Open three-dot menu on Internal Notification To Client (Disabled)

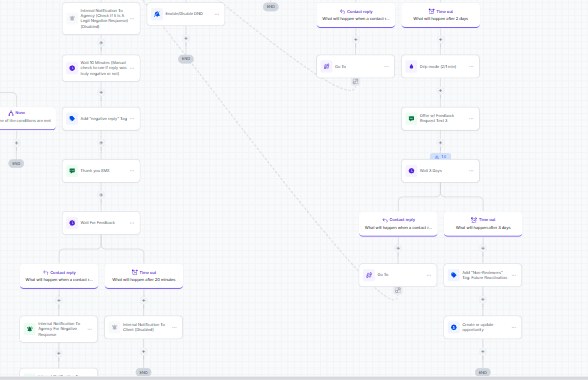(x=174, y=327)
